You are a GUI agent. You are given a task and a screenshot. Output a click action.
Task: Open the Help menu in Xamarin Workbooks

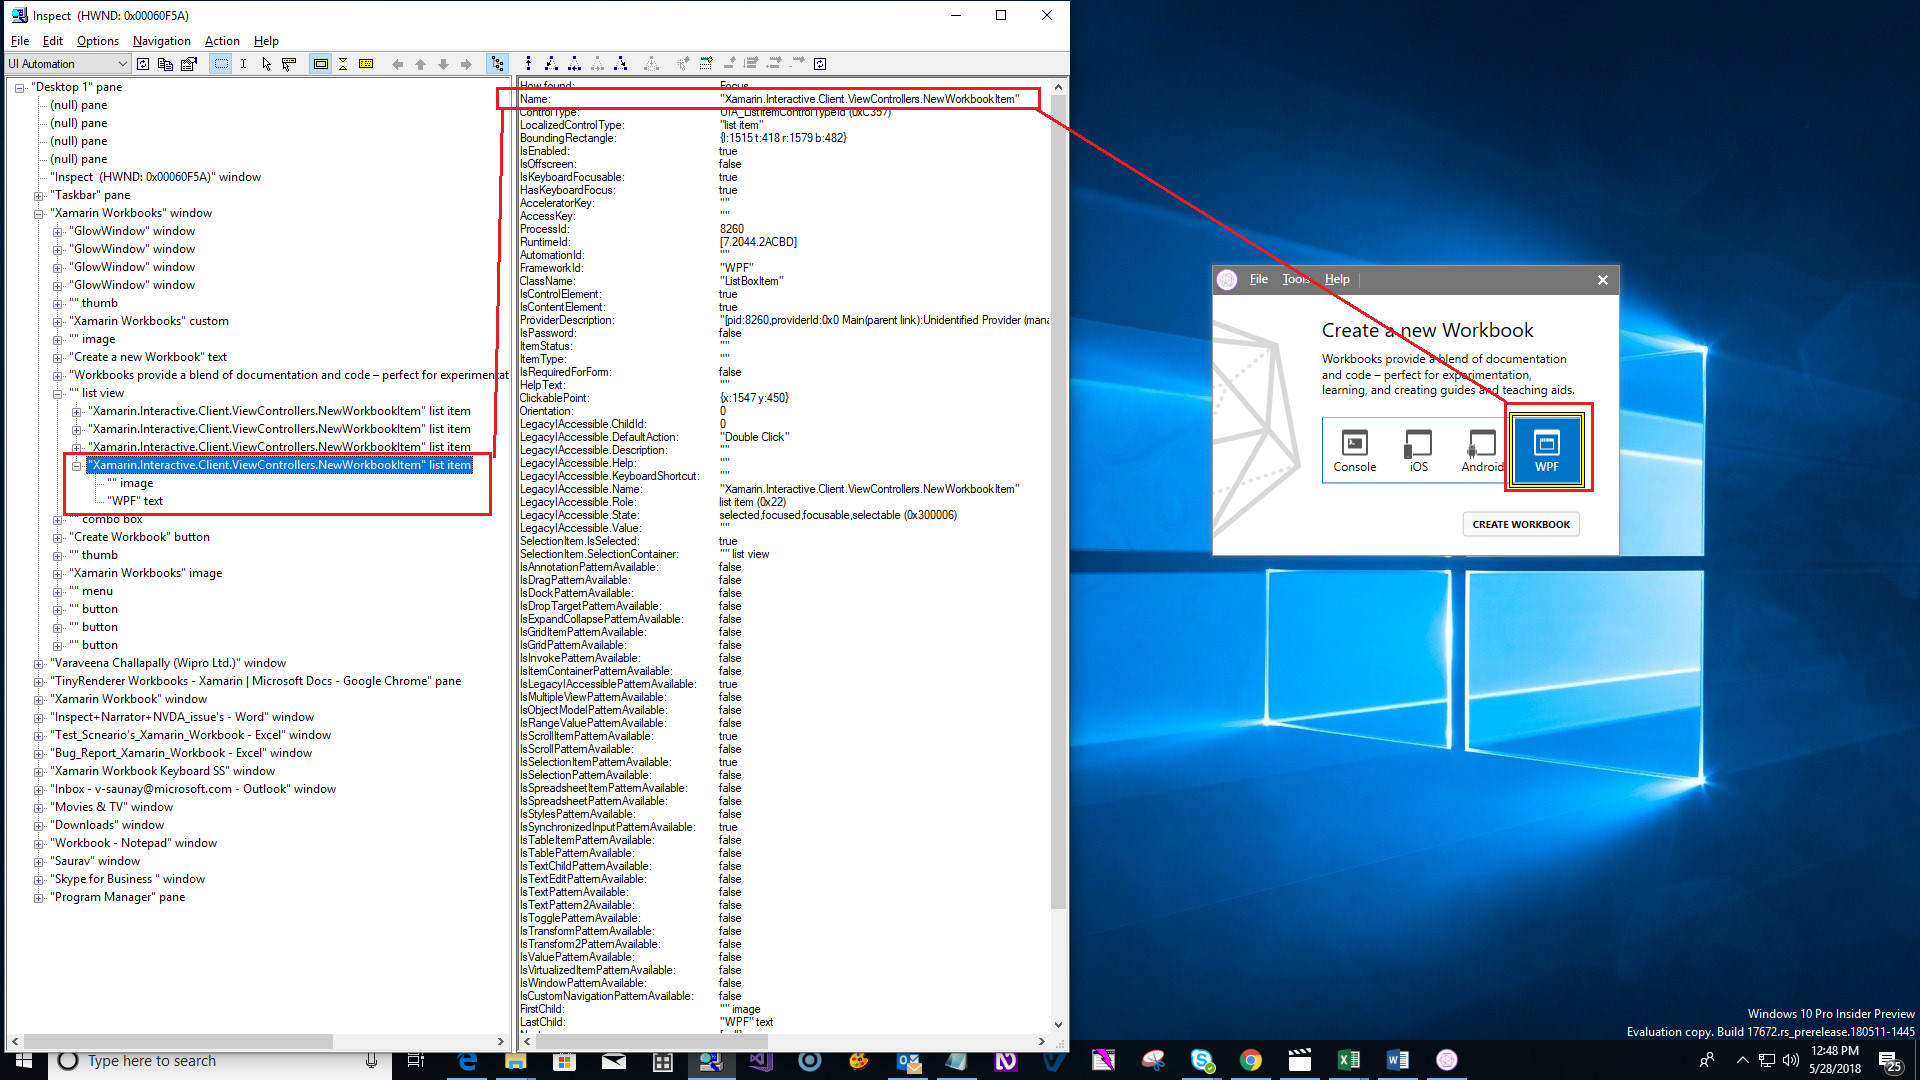tap(1337, 279)
